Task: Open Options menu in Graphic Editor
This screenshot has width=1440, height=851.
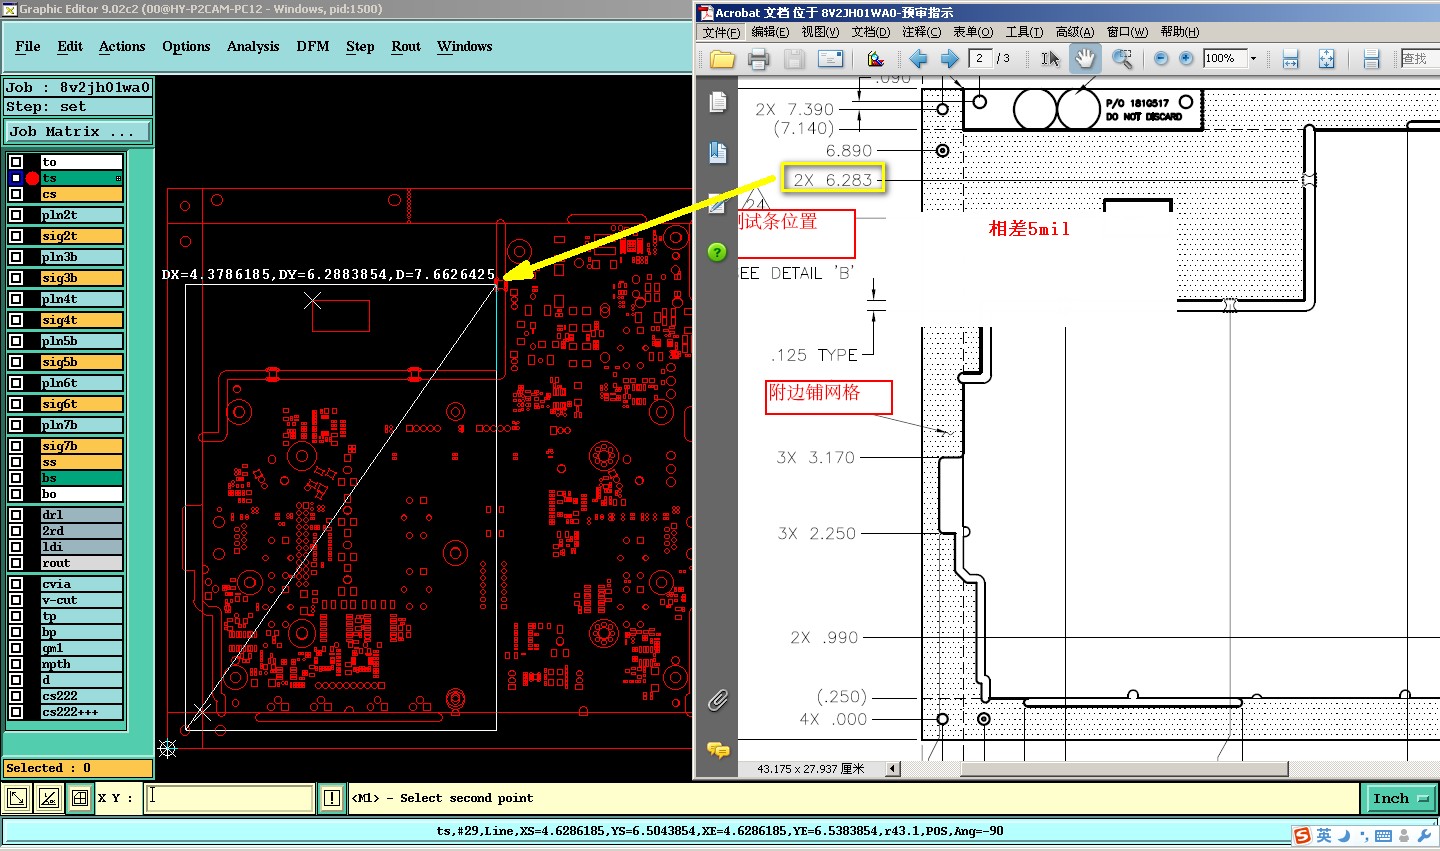Action: click(186, 46)
